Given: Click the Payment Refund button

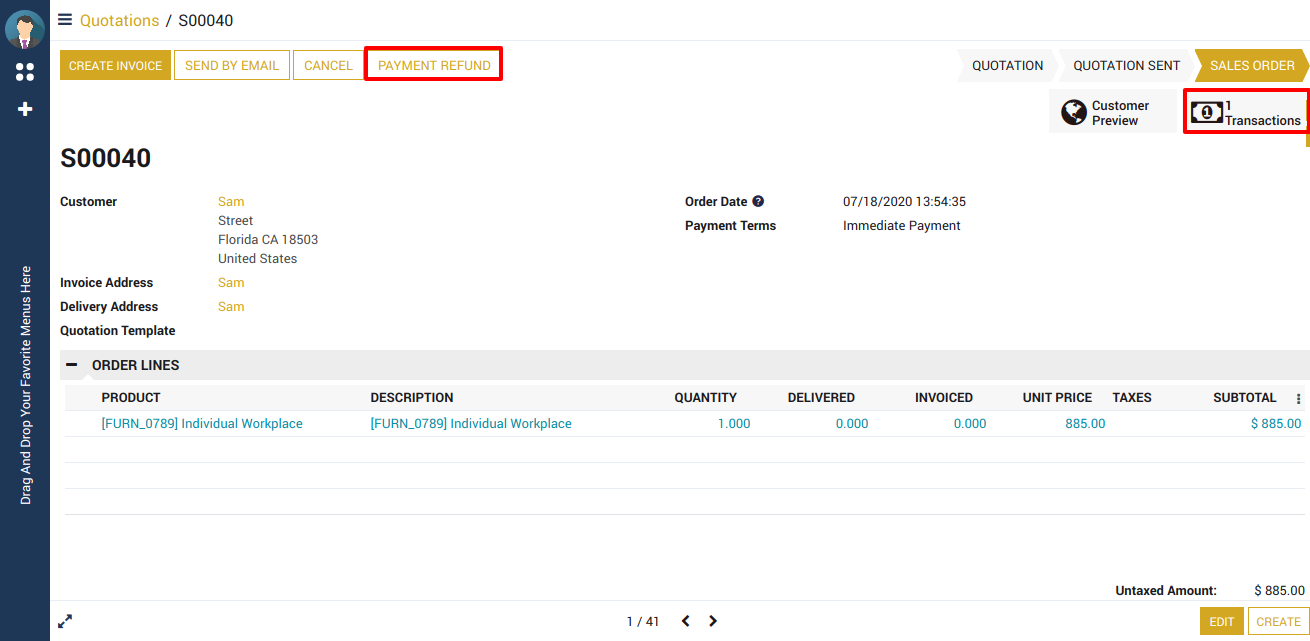Looking at the screenshot, I should [434, 66].
